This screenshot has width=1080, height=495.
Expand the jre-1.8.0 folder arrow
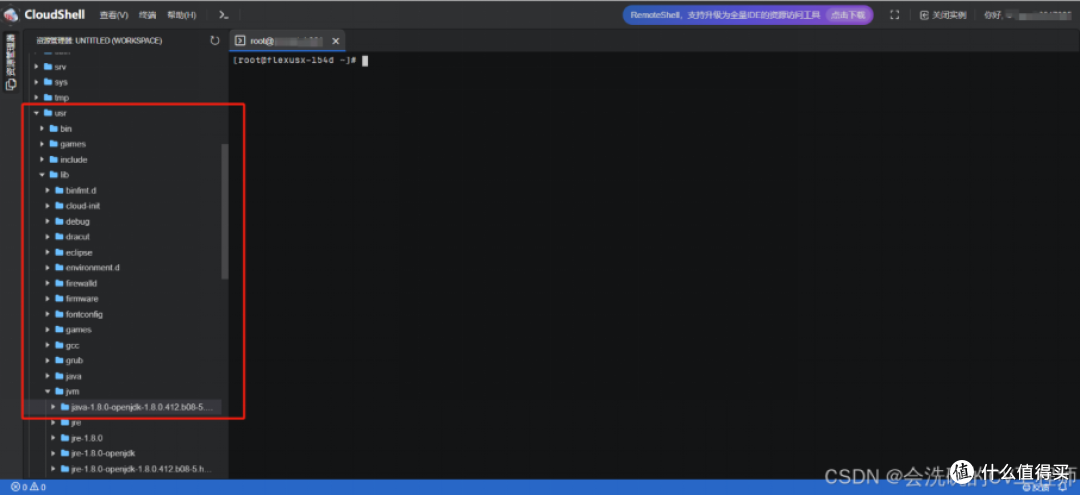pyautogui.click(x=53, y=438)
